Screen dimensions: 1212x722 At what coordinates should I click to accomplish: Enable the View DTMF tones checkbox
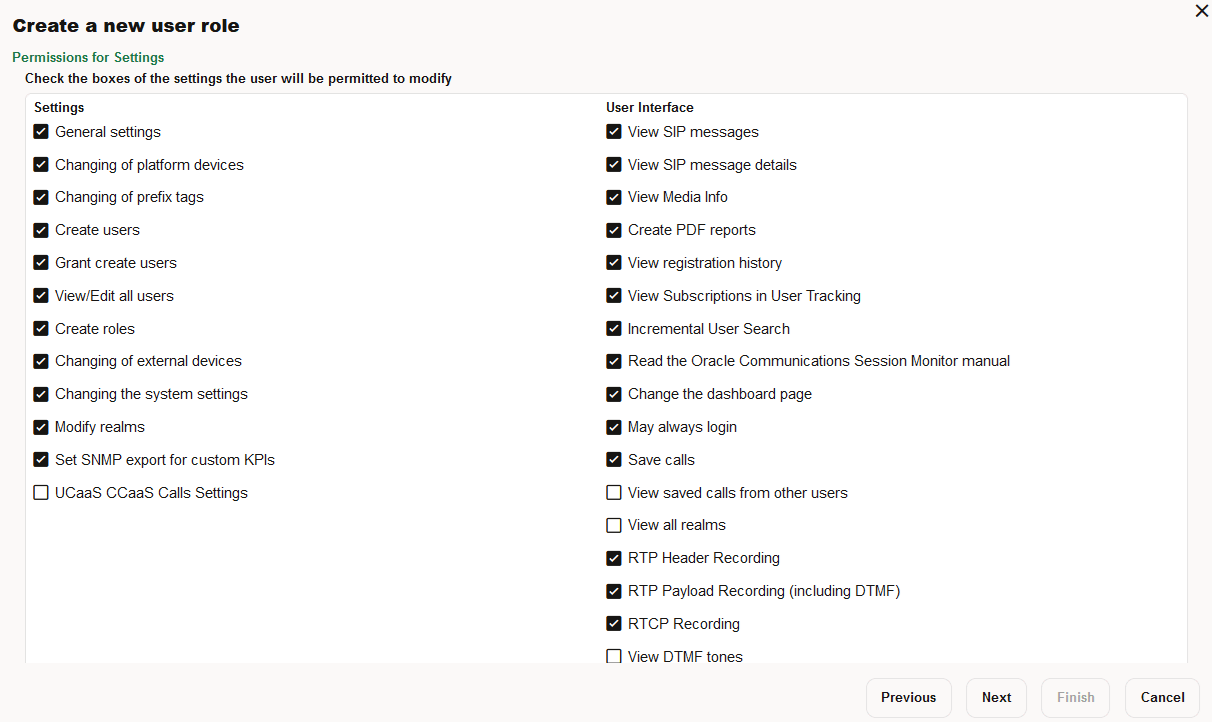tap(613, 656)
